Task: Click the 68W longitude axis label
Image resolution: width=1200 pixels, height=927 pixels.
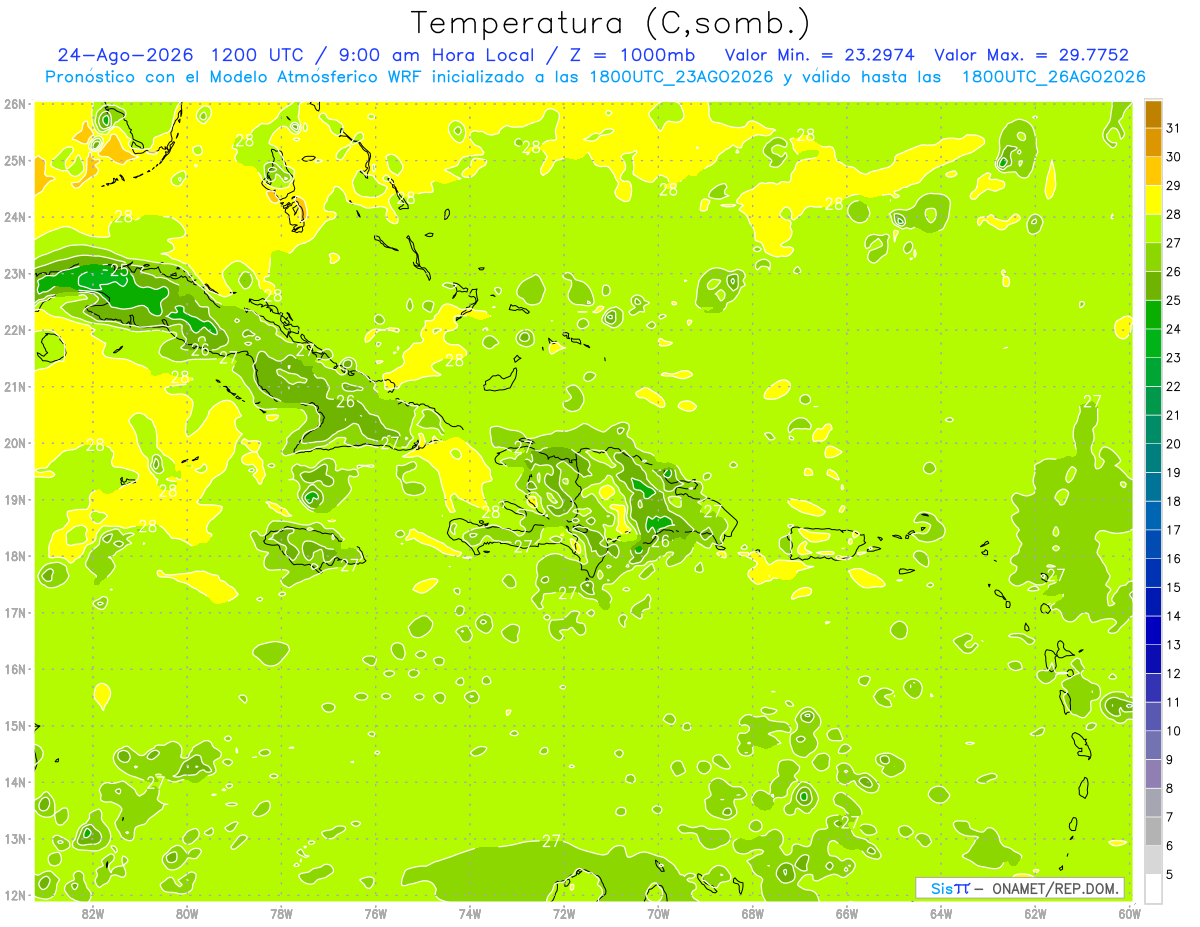Action: (x=753, y=913)
